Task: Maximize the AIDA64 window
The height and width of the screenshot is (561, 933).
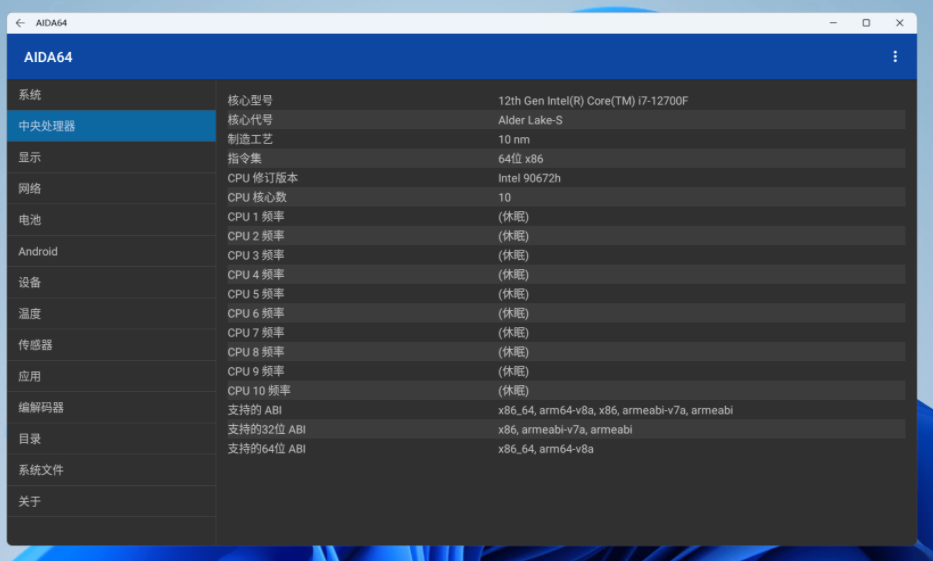Action: 866,23
